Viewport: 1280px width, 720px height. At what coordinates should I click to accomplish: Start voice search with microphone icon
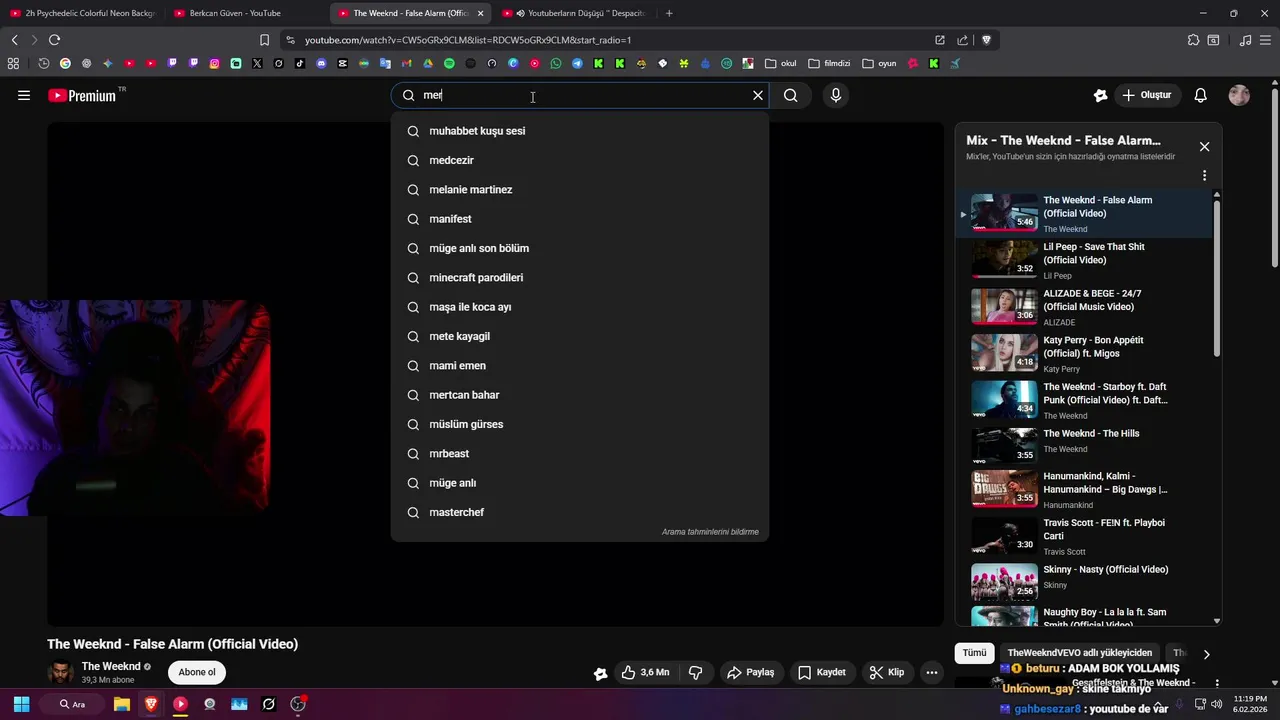click(x=836, y=95)
